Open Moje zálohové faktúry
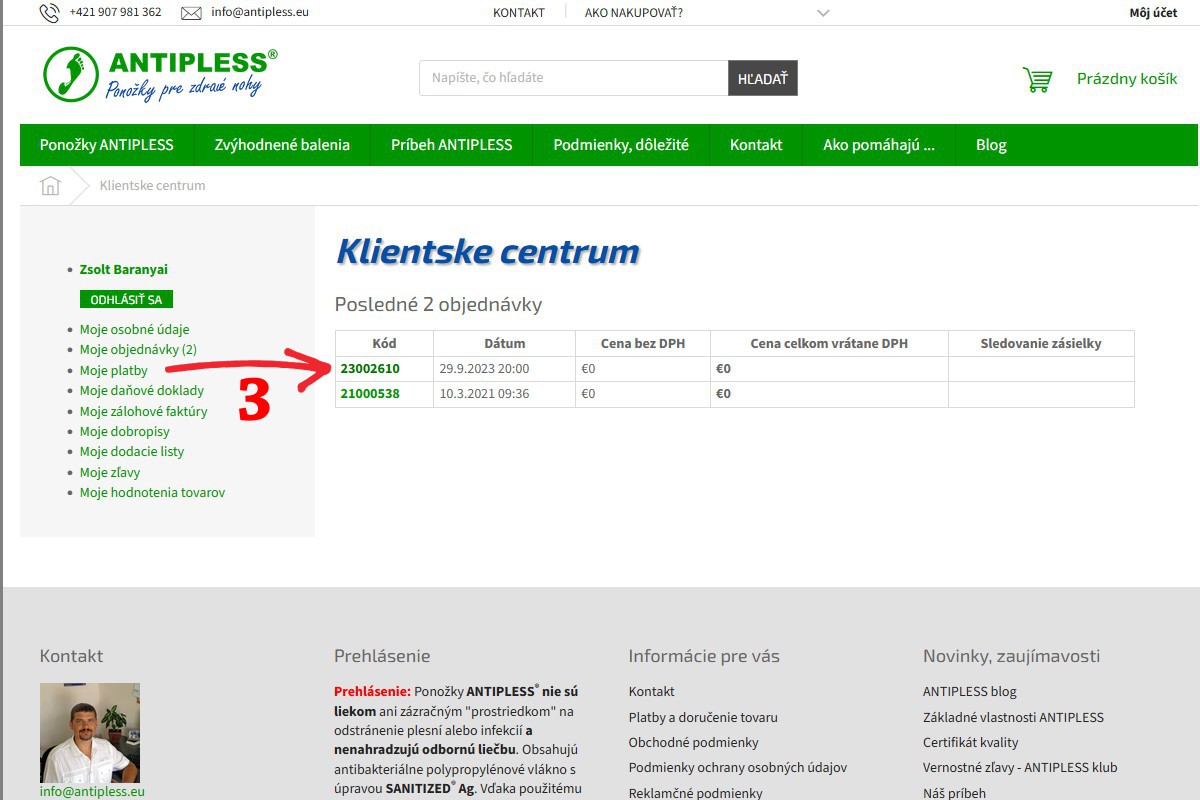 point(144,411)
